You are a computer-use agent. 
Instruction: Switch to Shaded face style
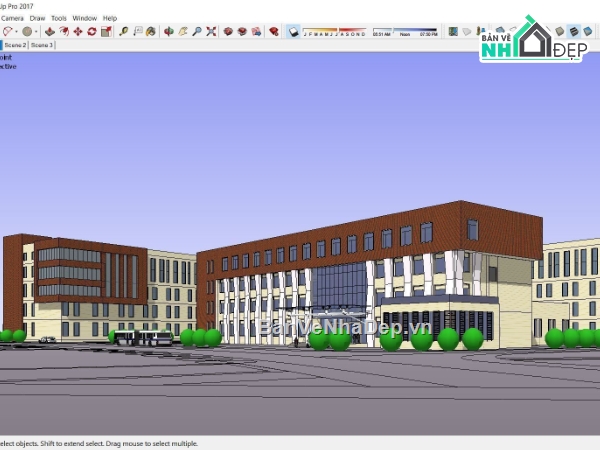coord(559,31)
